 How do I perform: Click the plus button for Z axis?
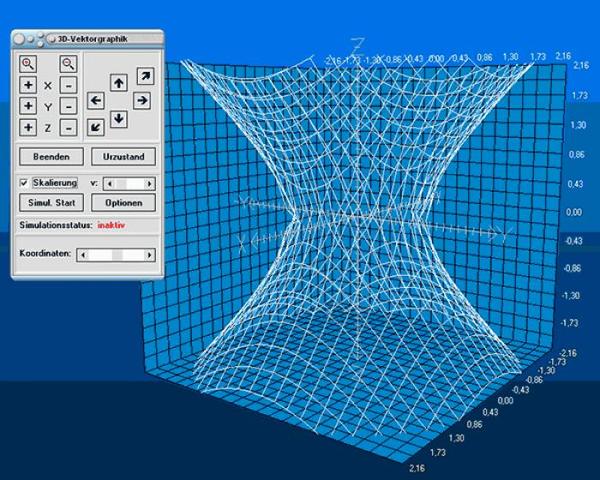[x=28, y=127]
